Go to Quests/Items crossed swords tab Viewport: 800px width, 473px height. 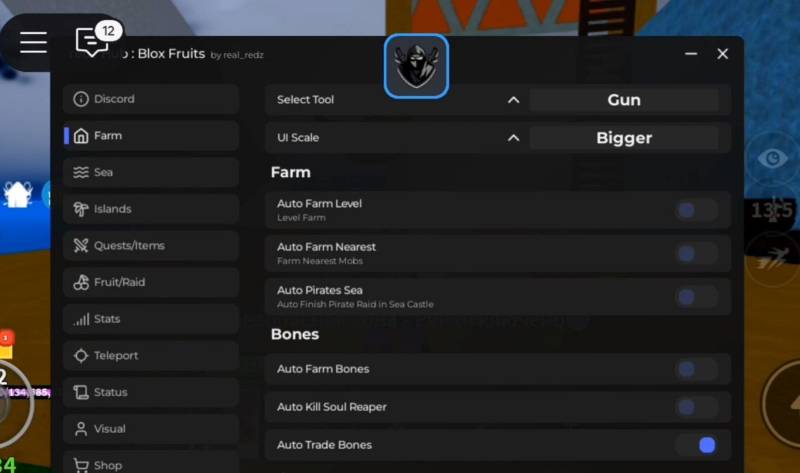click(x=151, y=245)
